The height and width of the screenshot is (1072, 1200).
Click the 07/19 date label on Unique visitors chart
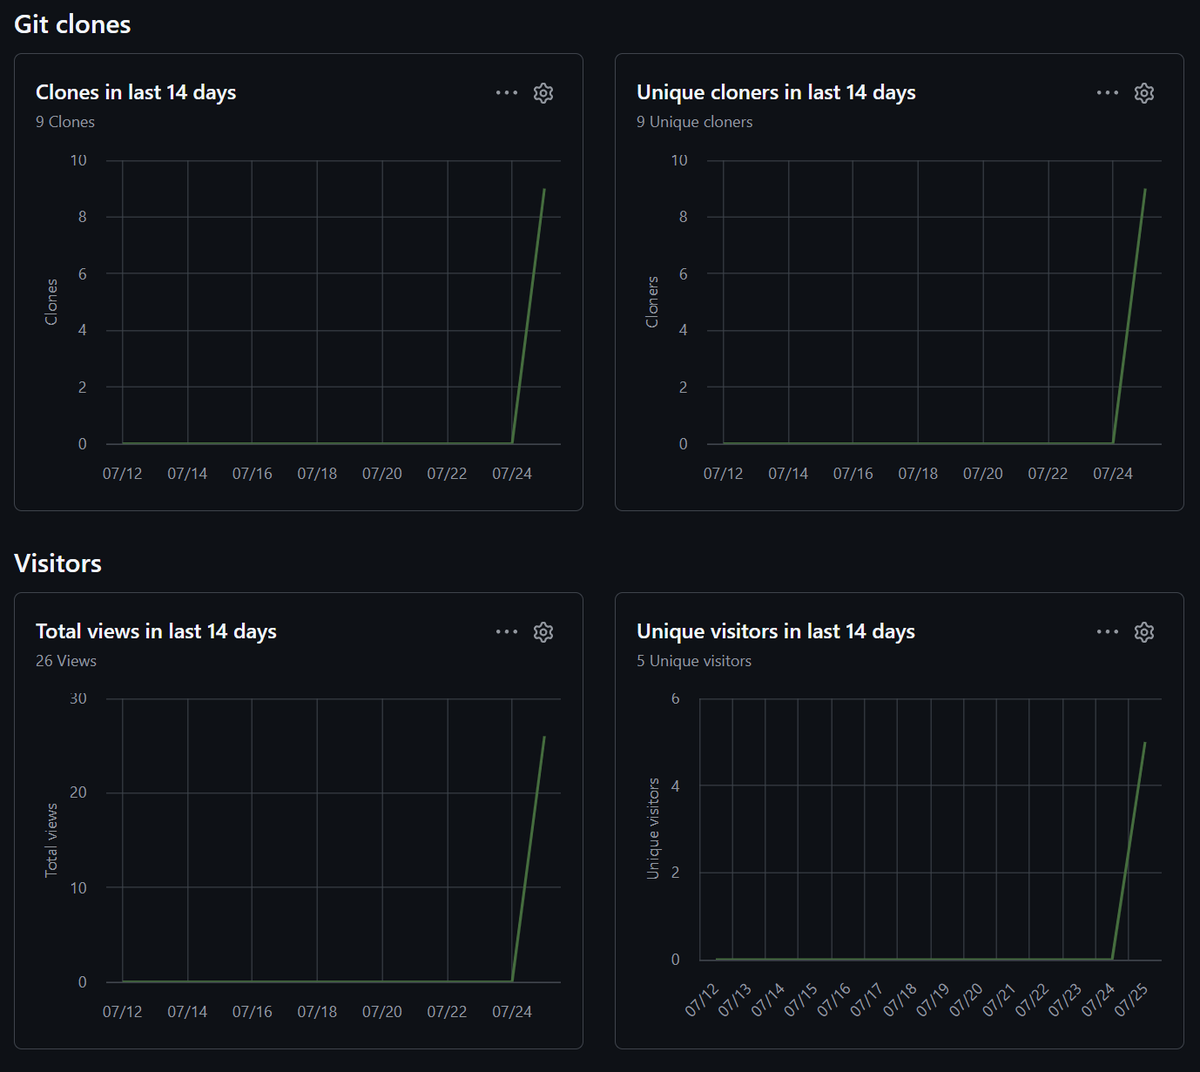coord(933,1000)
